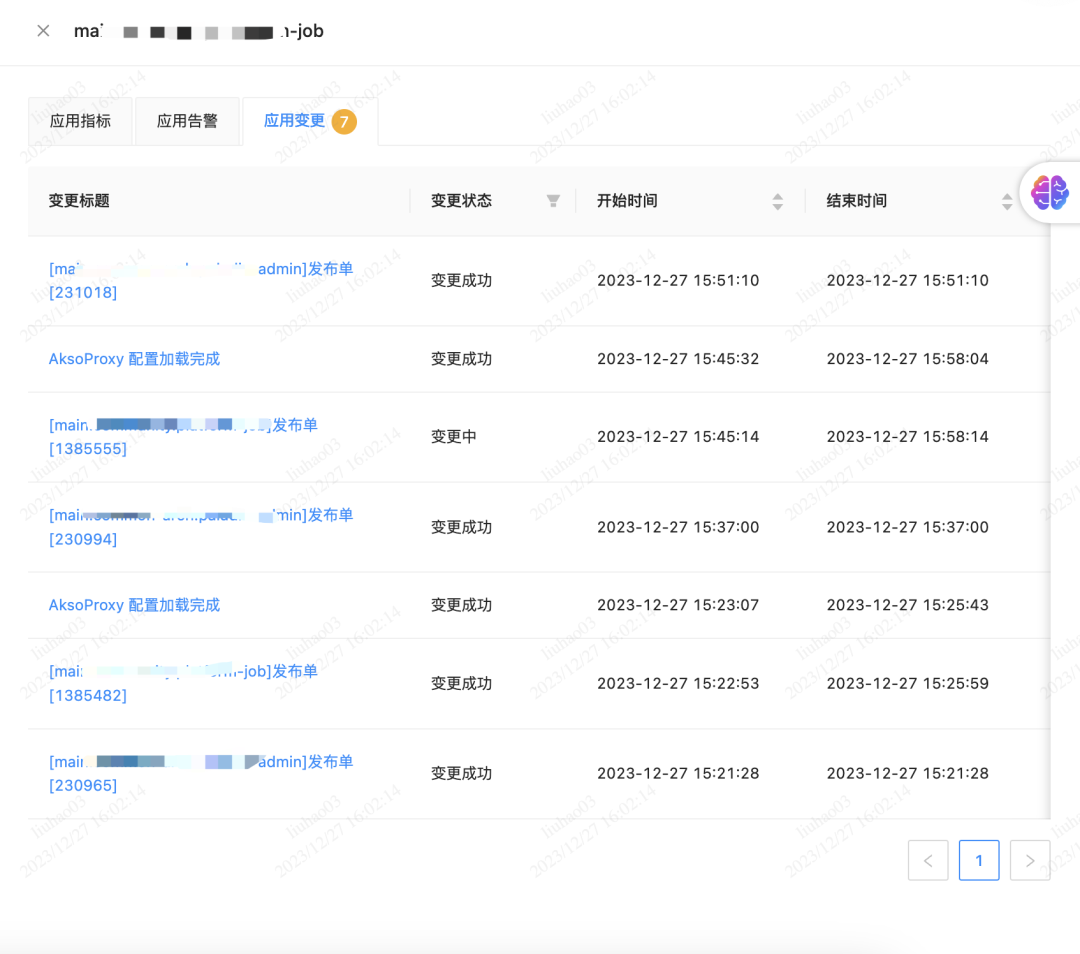Click end time 2023-12-27 15:58:14

908,437
